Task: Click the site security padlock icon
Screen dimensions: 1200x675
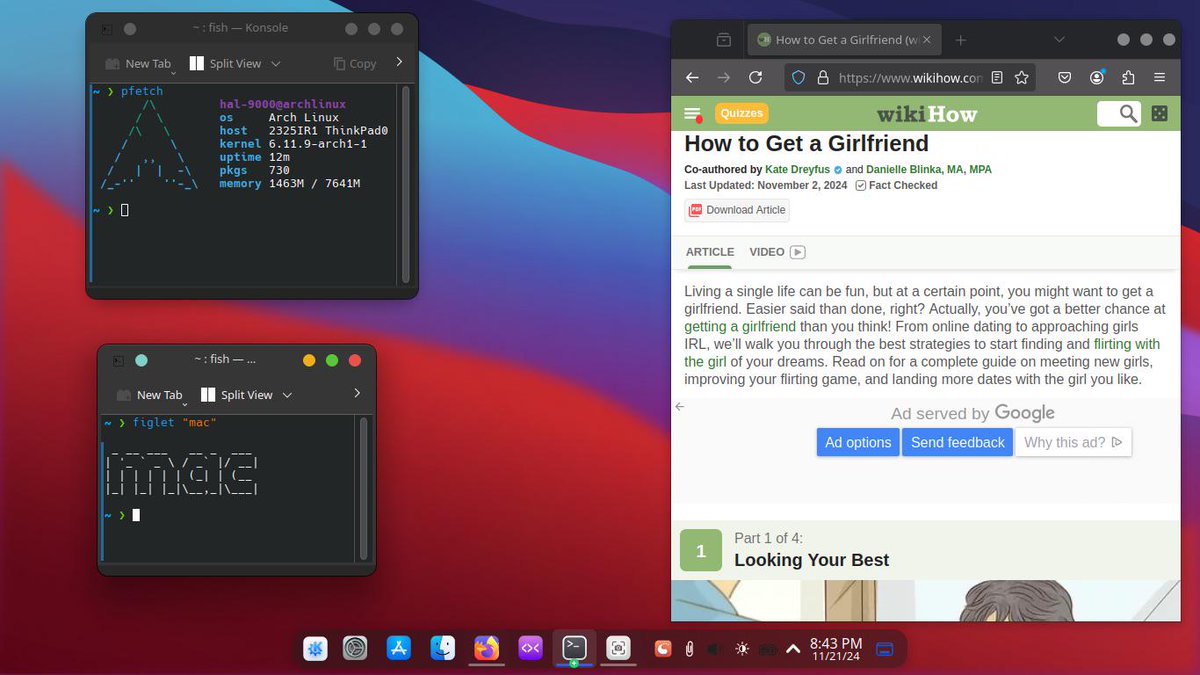Action: 823,77
